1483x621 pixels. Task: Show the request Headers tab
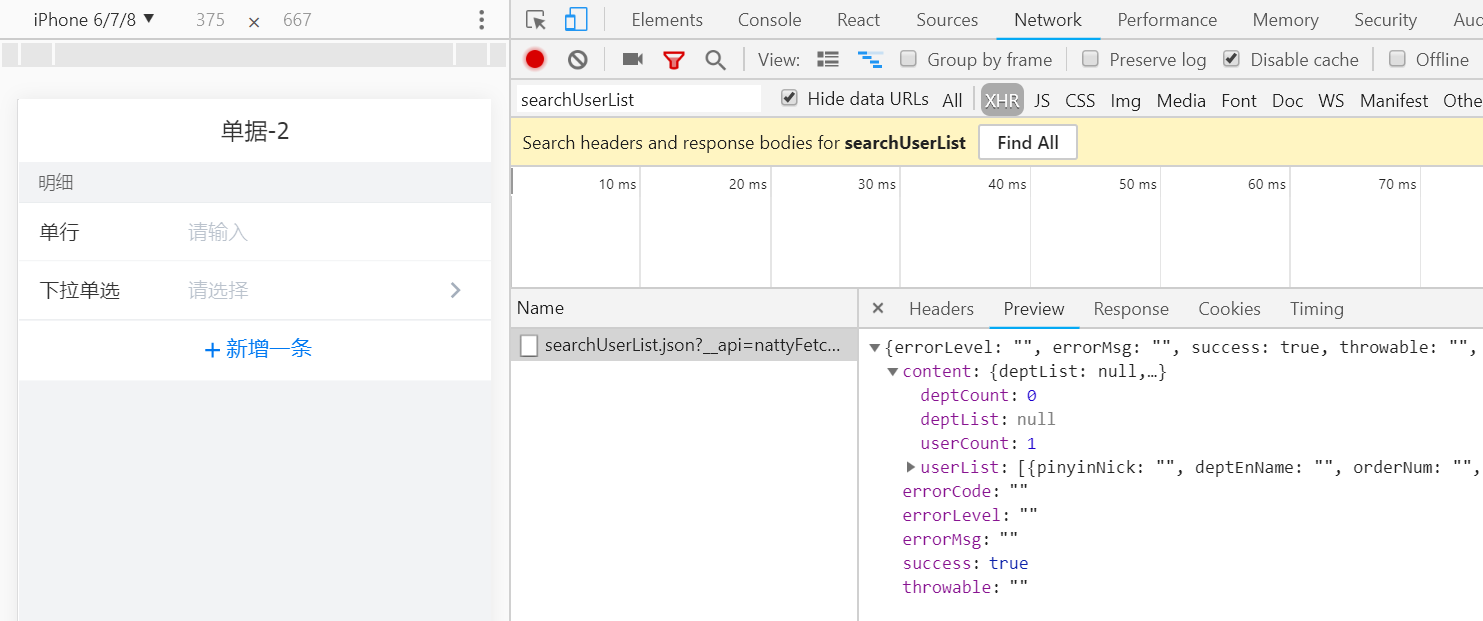pyautogui.click(x=941, y=309)
